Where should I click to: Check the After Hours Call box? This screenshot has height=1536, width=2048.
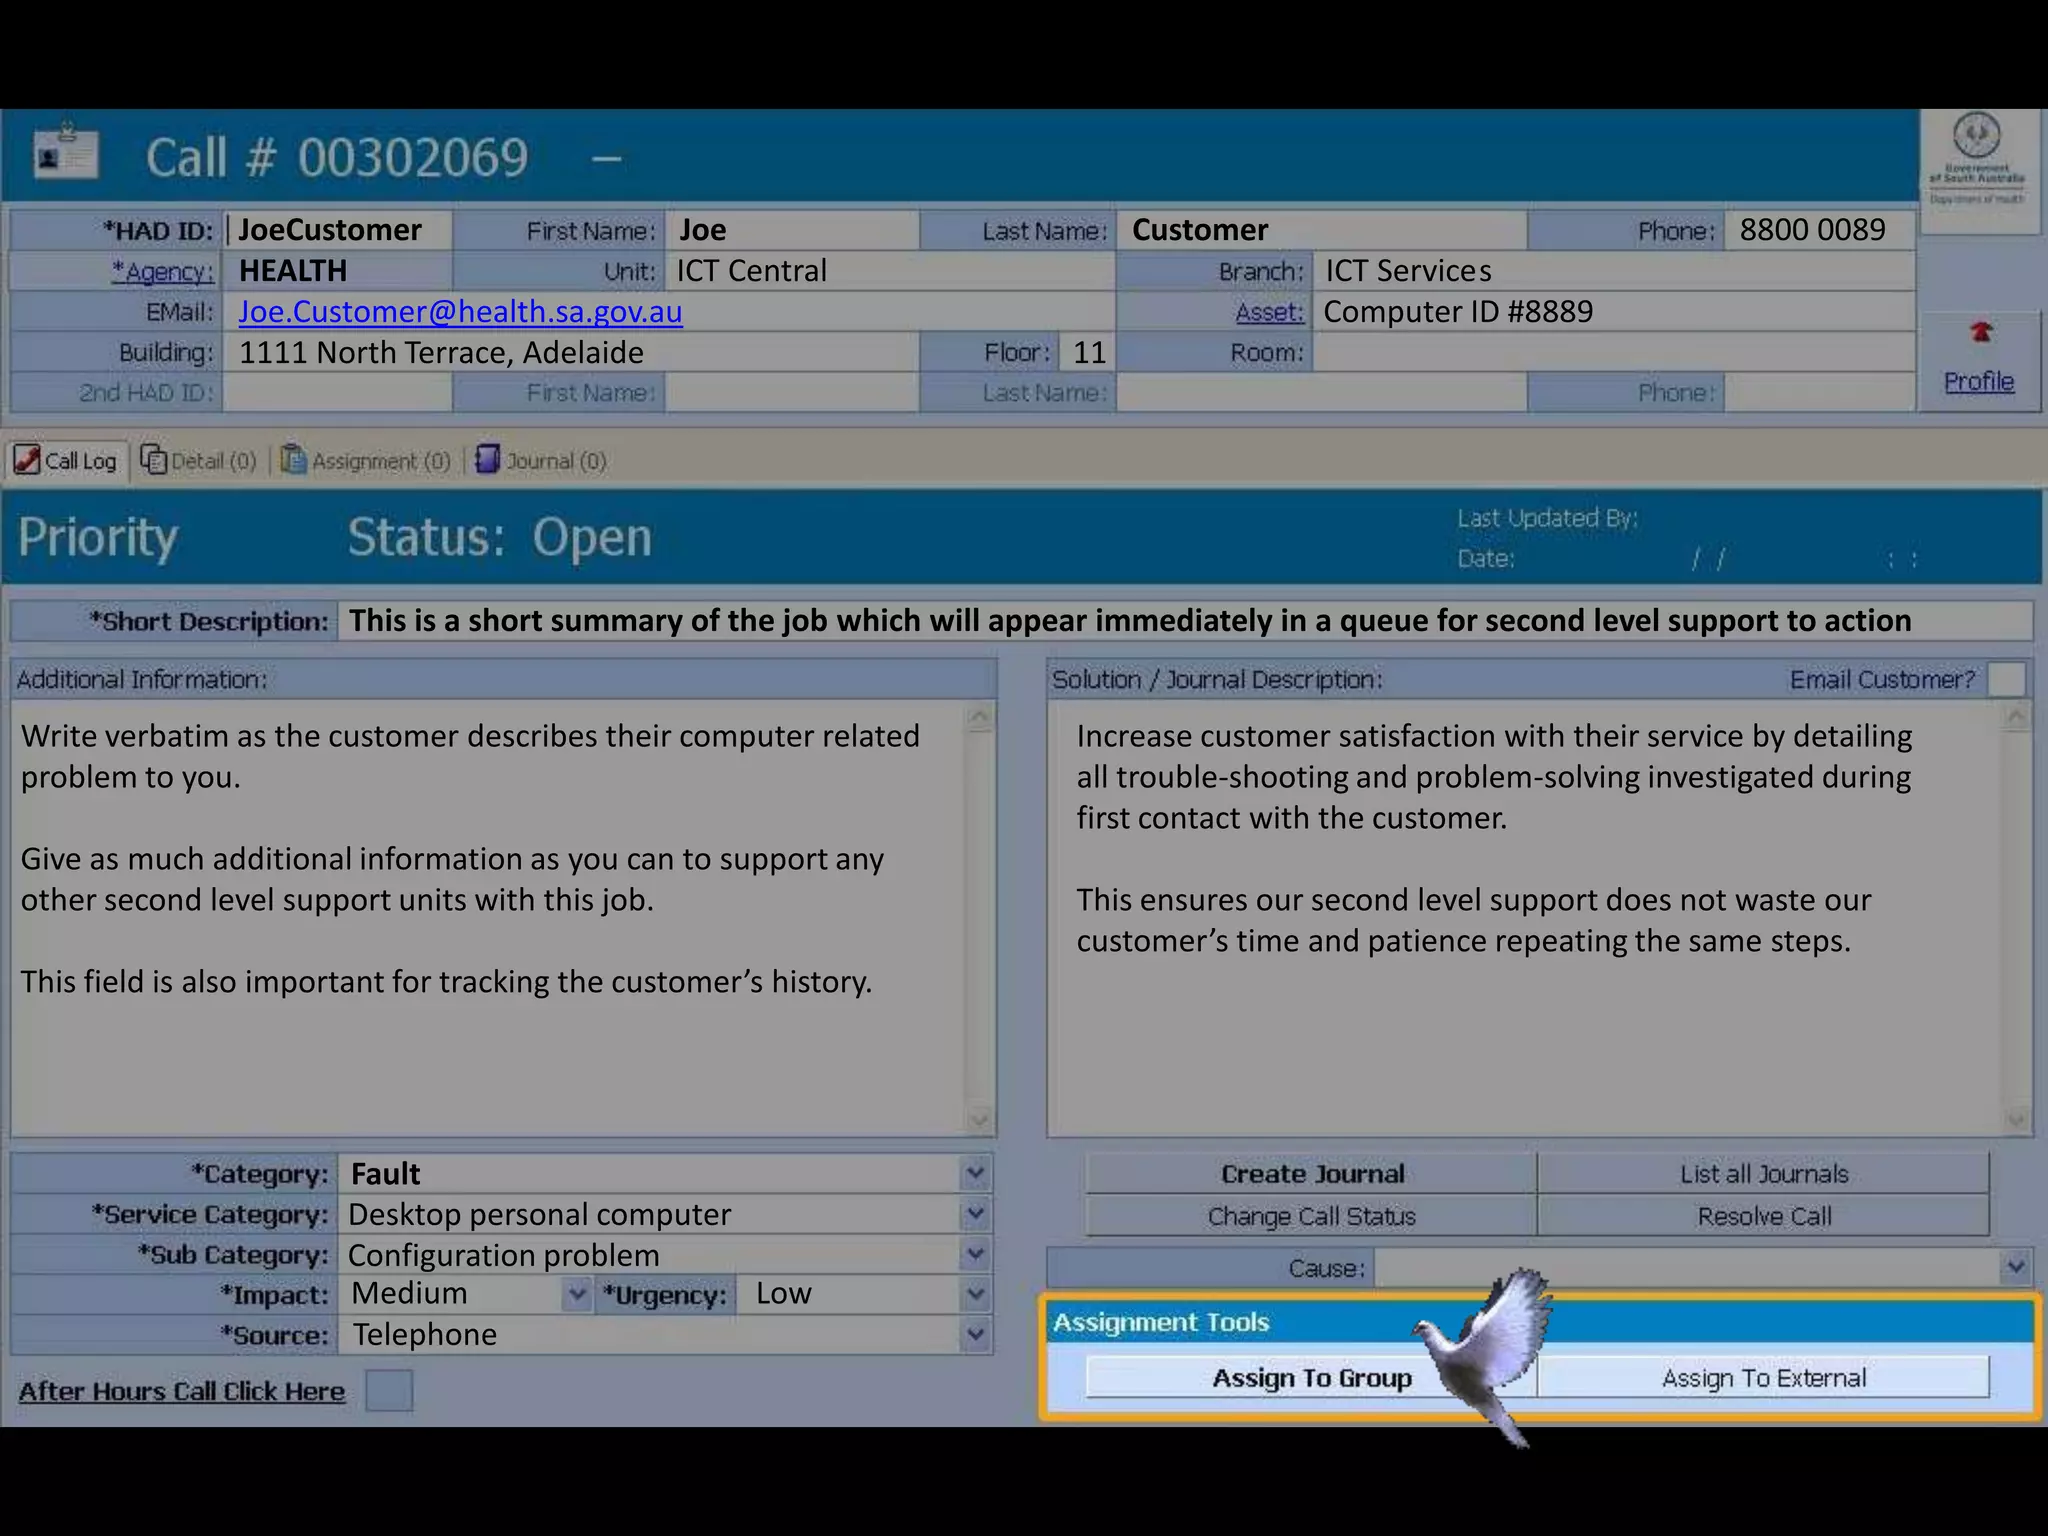[x=389, y=1391]
